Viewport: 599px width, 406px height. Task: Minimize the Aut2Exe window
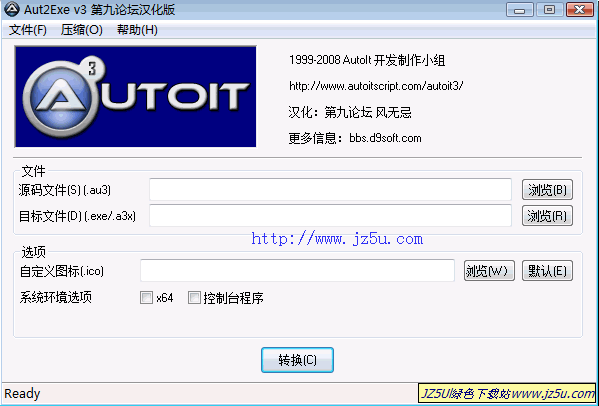pos(520,10)
